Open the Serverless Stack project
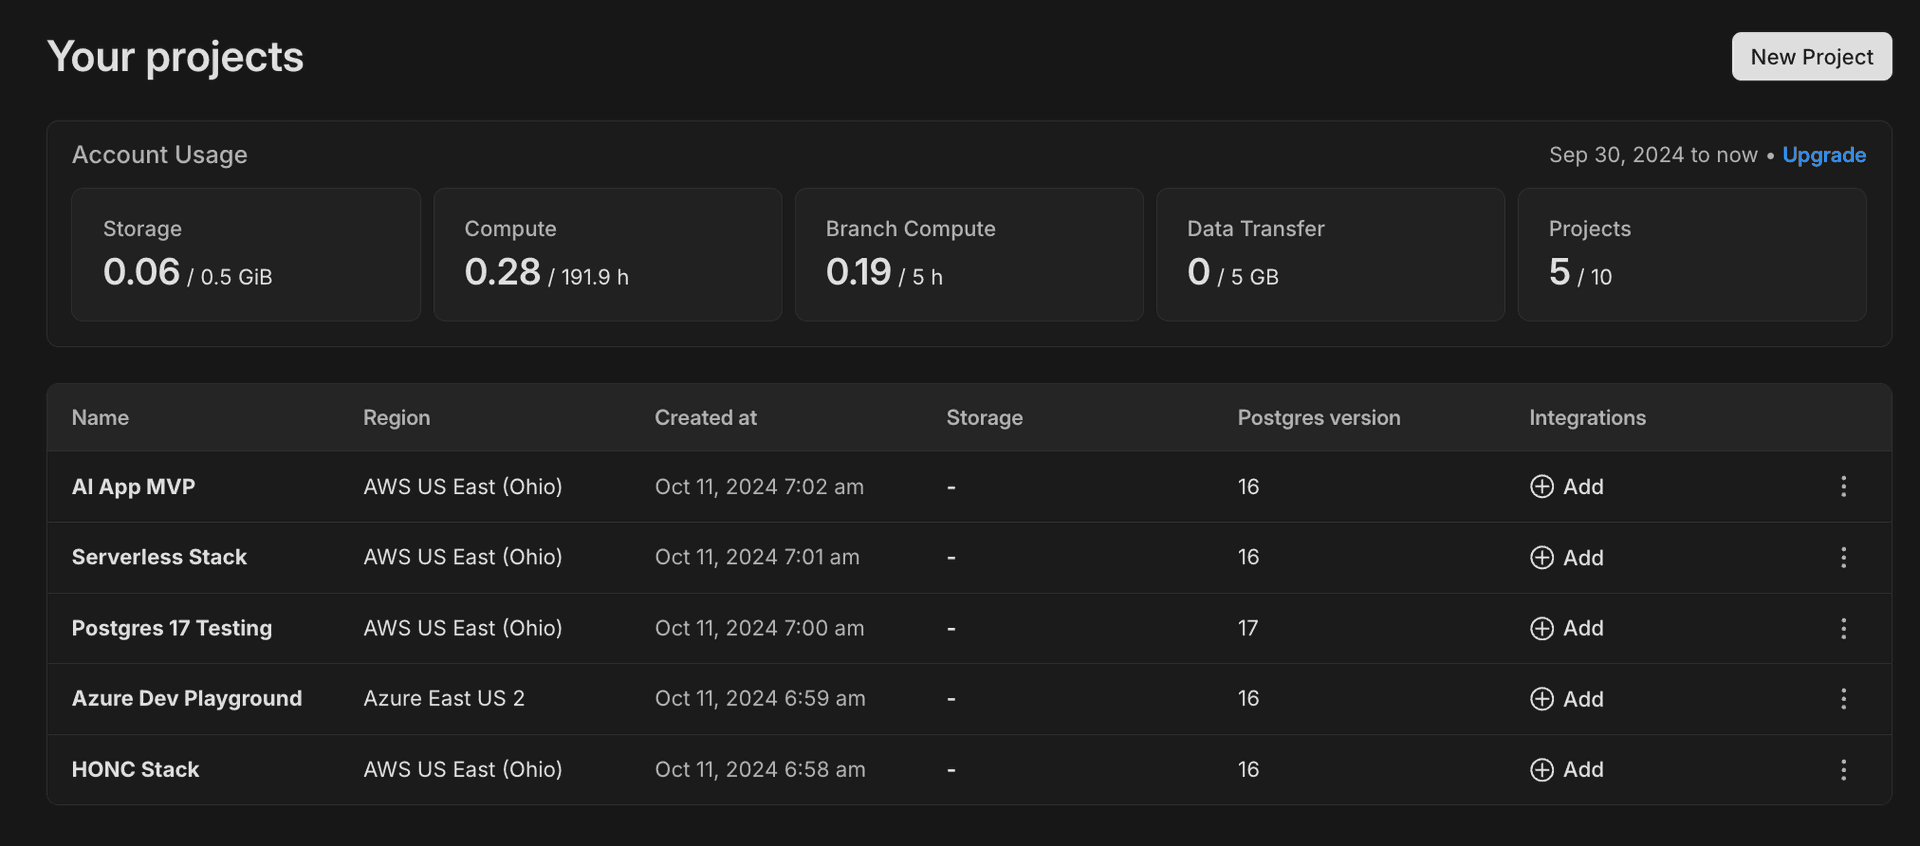The width and height of the screenshot is (1920, 846). (159, 558)
